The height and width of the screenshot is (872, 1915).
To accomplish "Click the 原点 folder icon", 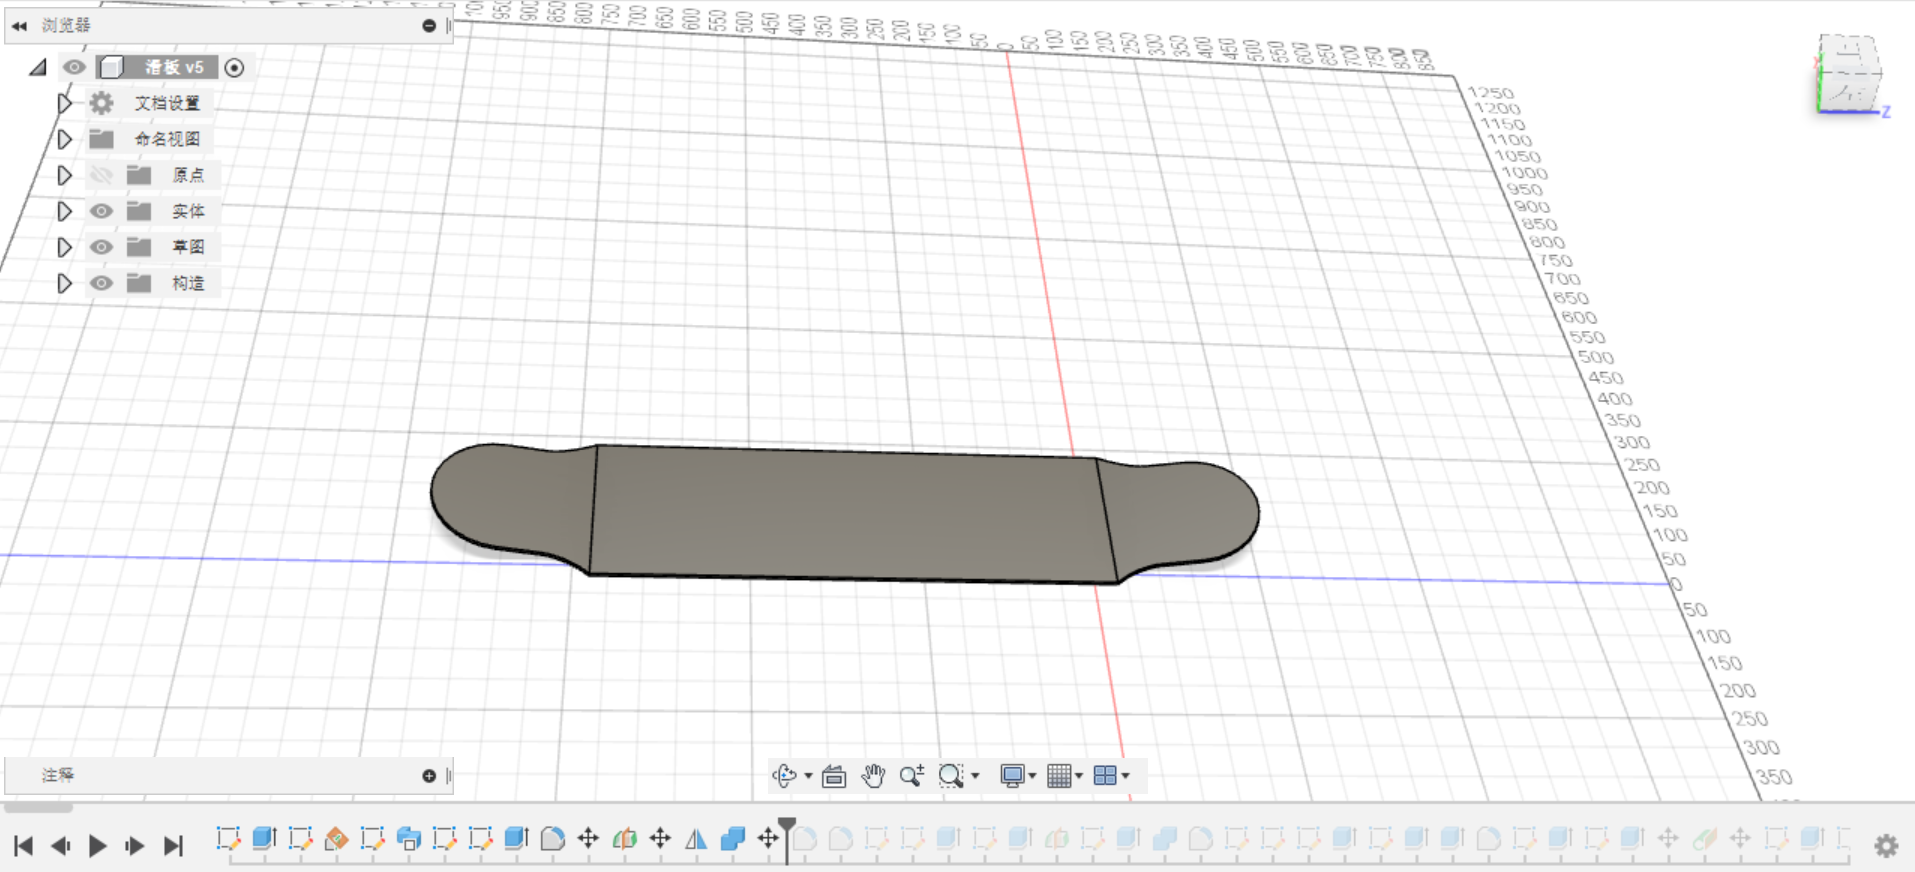I will tap(139, 175).
